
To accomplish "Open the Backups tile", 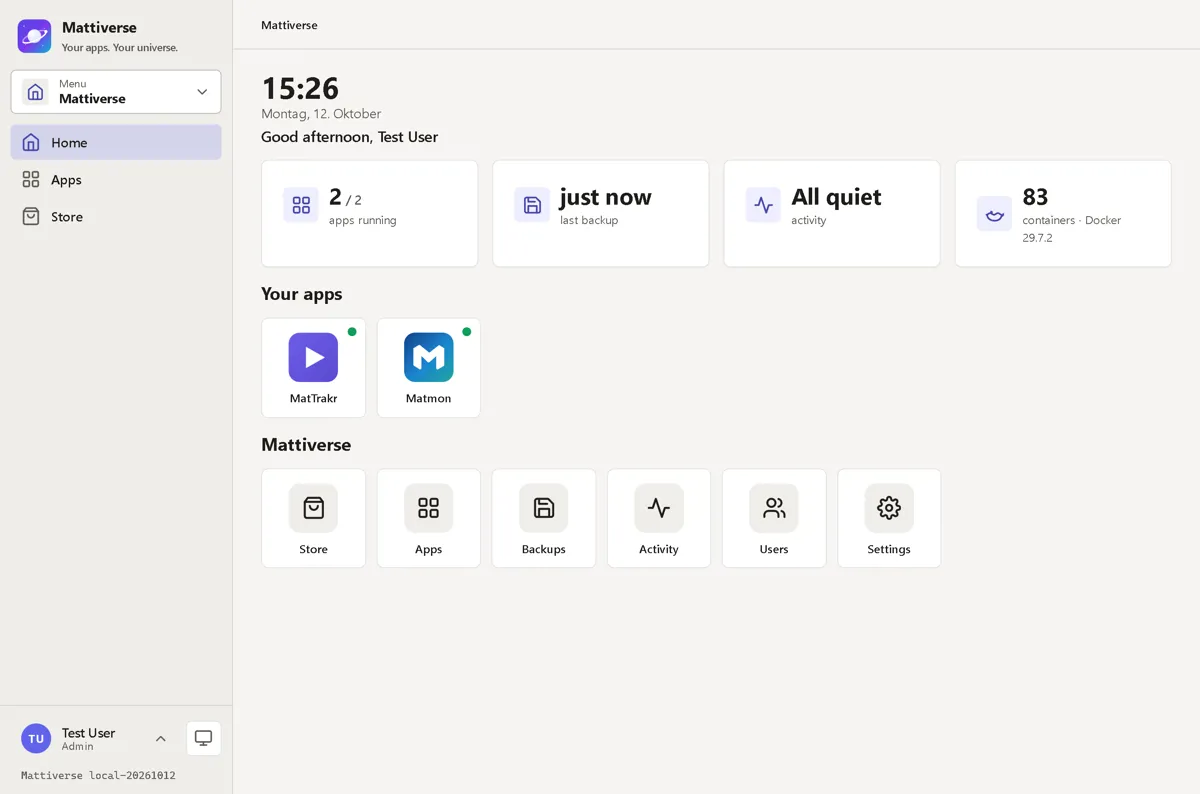I will pos(544,518).
